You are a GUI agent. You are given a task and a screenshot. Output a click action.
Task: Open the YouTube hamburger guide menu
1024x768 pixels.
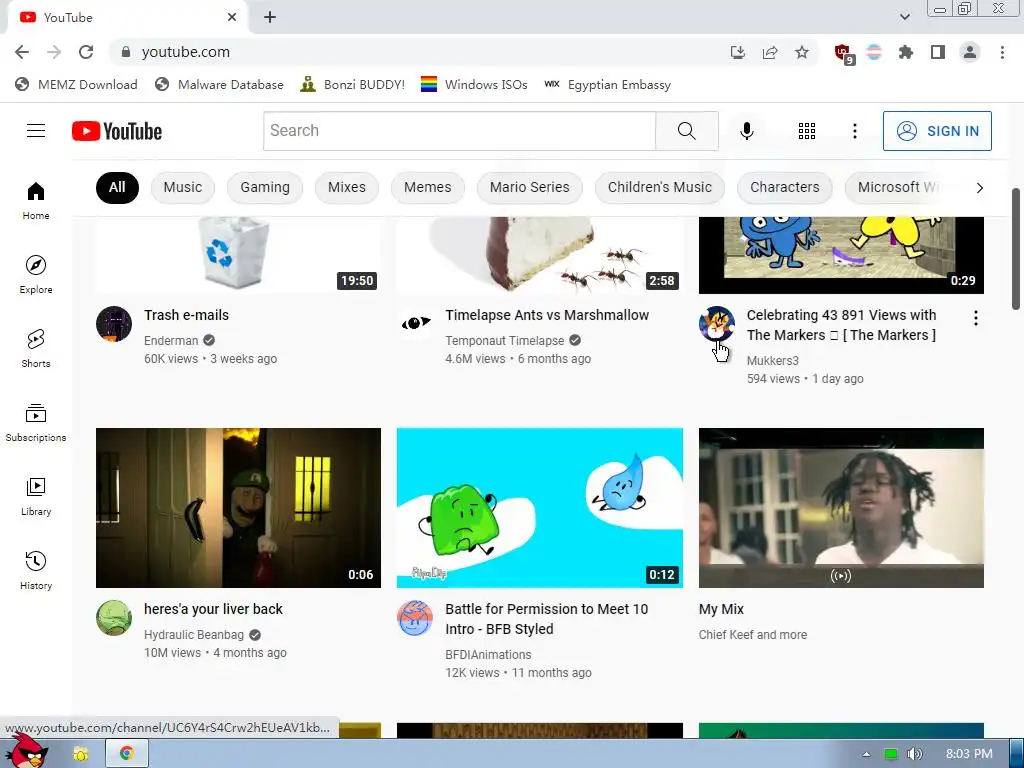(36, 131)
